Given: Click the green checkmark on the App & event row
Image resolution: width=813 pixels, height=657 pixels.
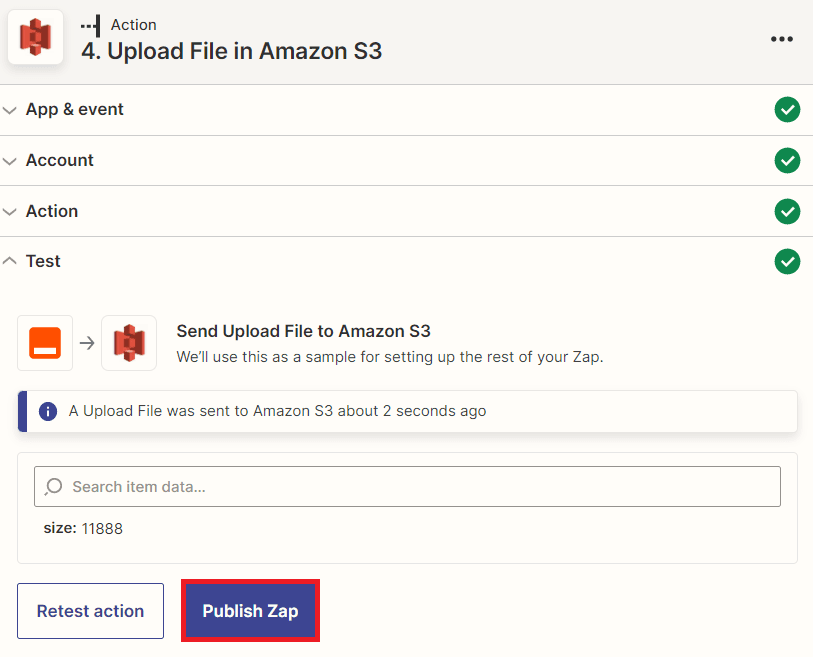Looking at the screenshot, I should [787, 110].
